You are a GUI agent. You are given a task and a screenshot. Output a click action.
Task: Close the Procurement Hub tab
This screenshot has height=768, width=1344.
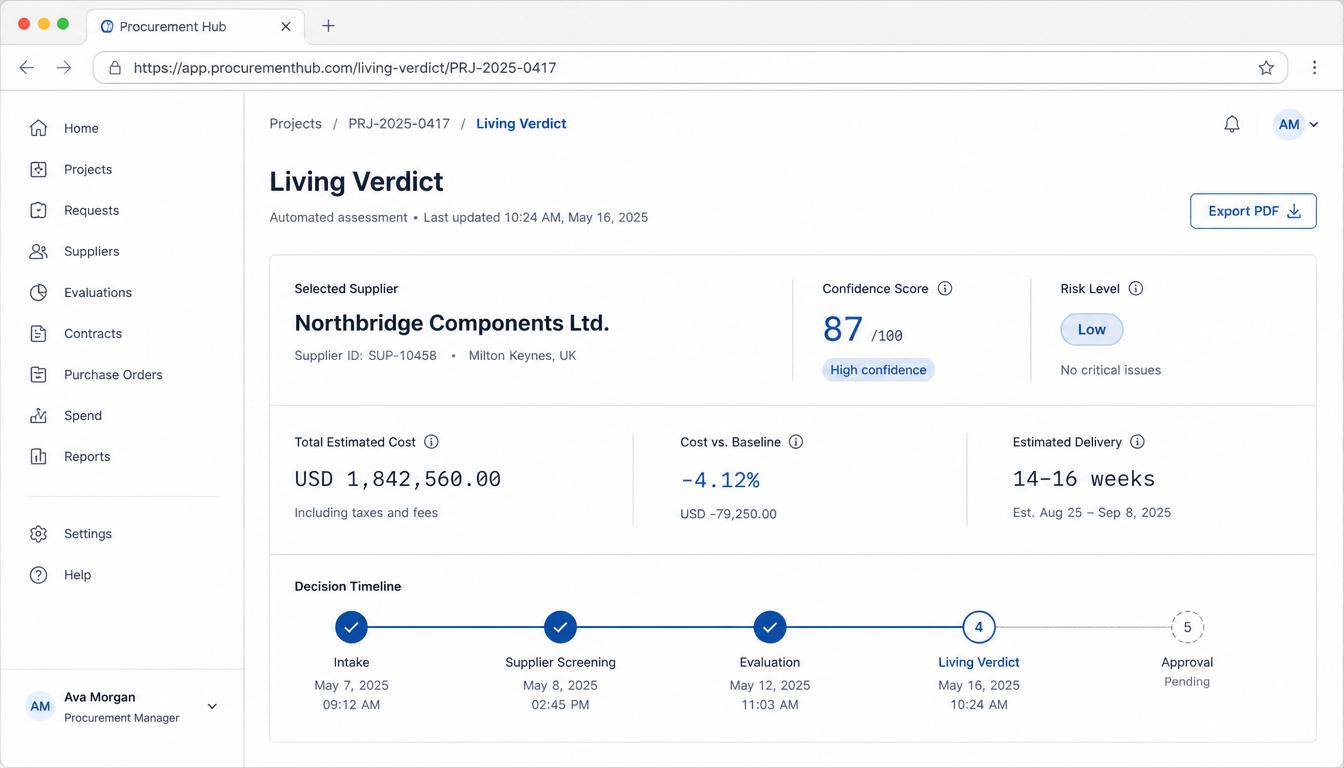[286, 26]
